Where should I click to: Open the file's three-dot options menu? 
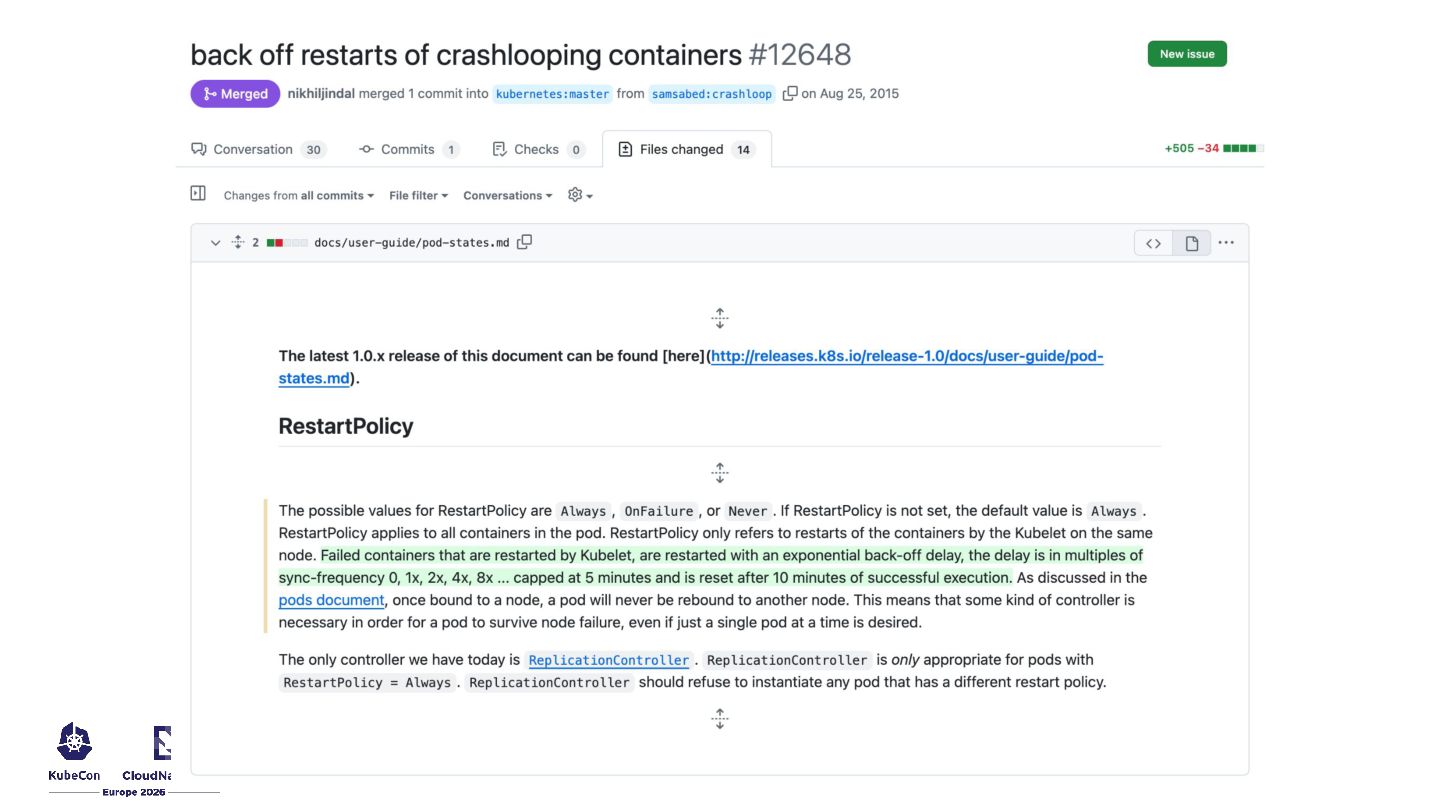[x=1226, y=243]
